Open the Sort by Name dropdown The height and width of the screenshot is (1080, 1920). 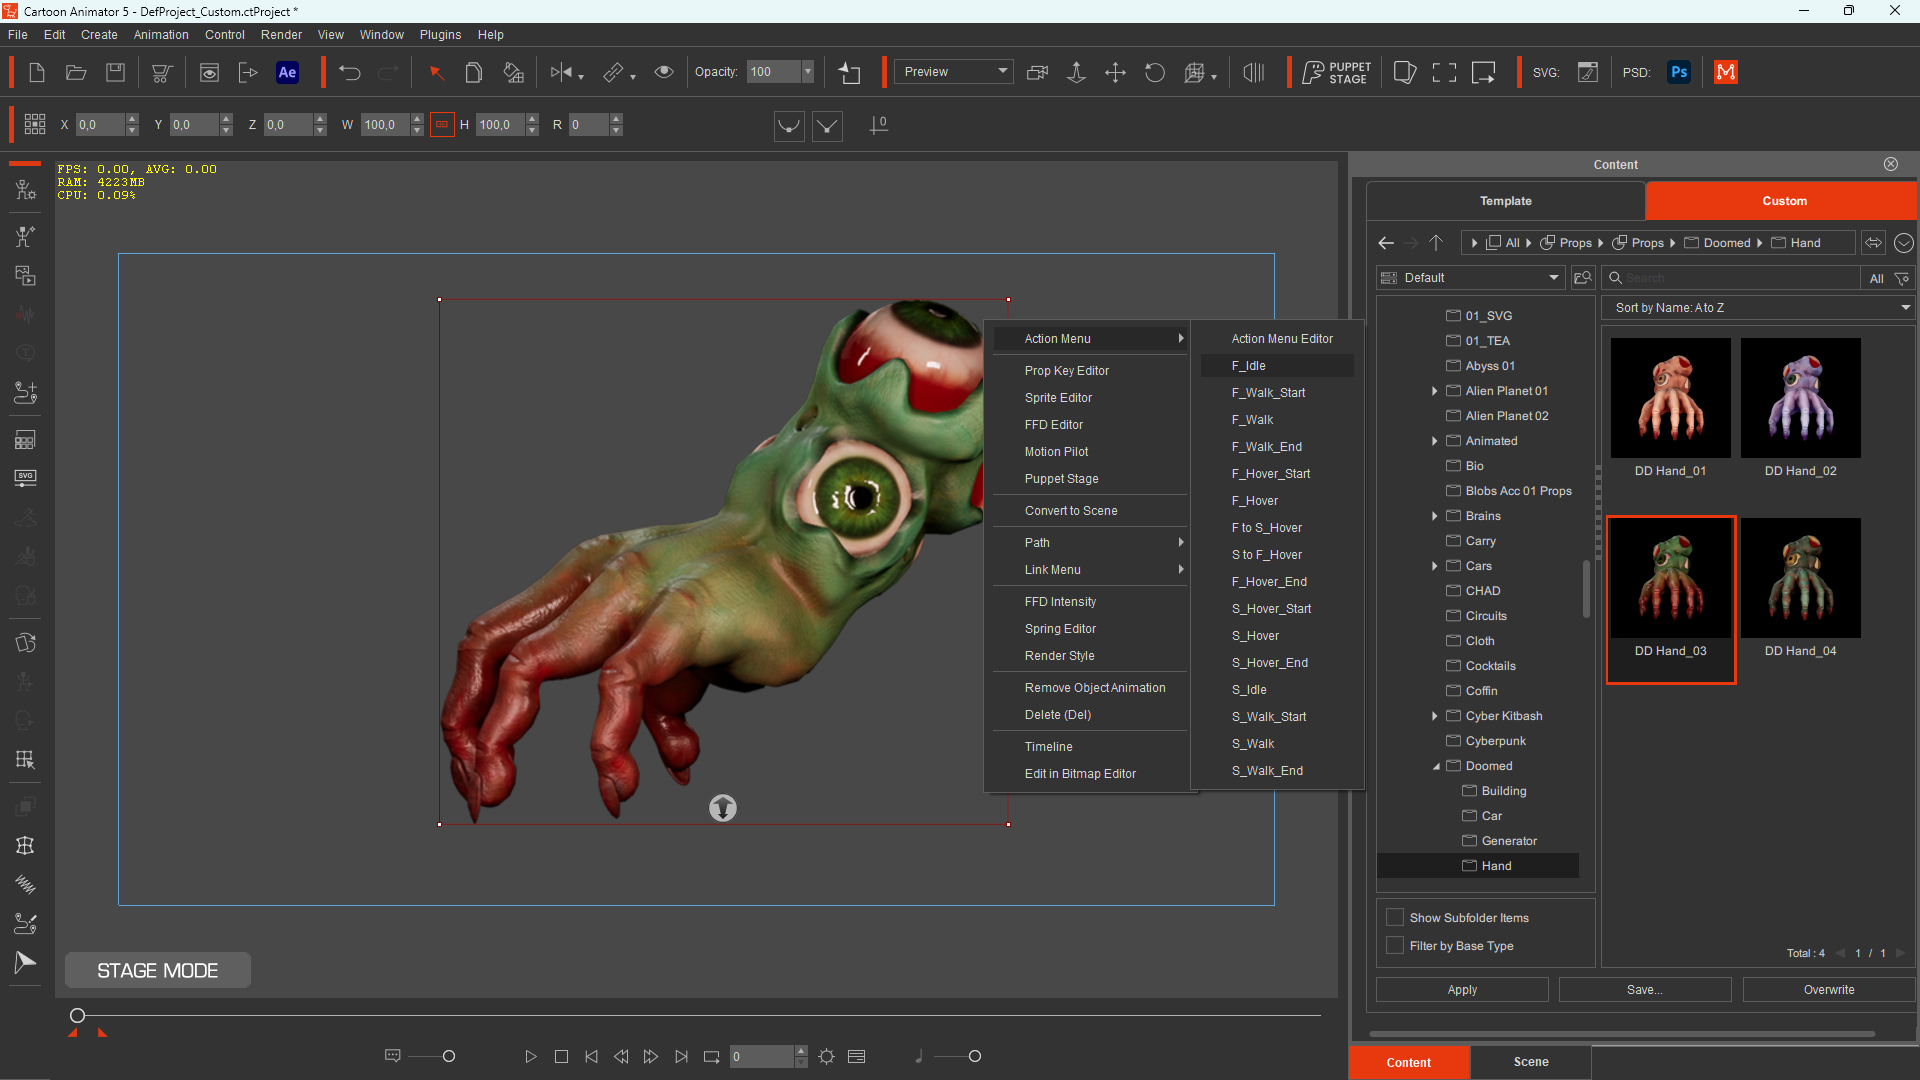1759,308
